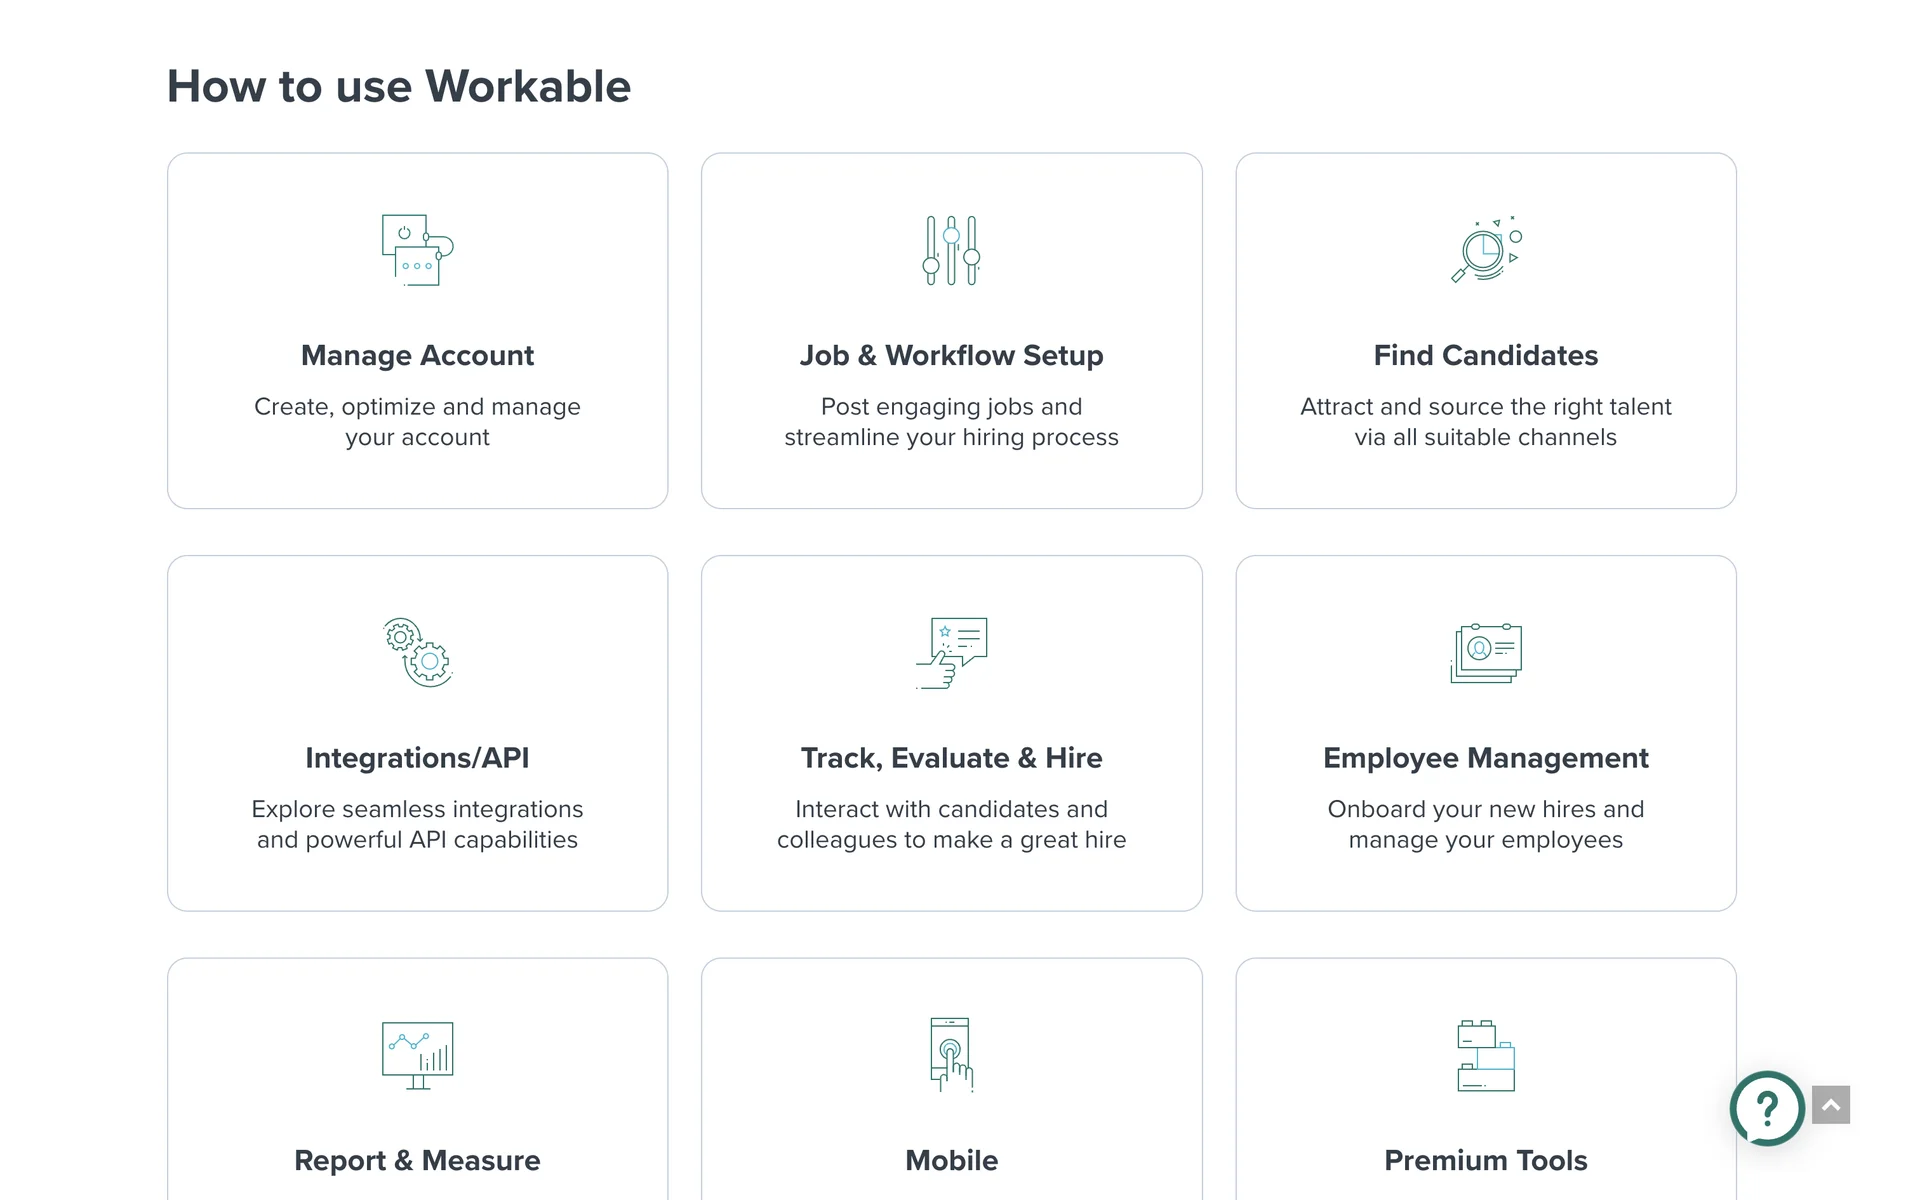Click the Employee Management ID card icon
The width and height of the screenshot is (1920, 1200).
pos(1485,652)
